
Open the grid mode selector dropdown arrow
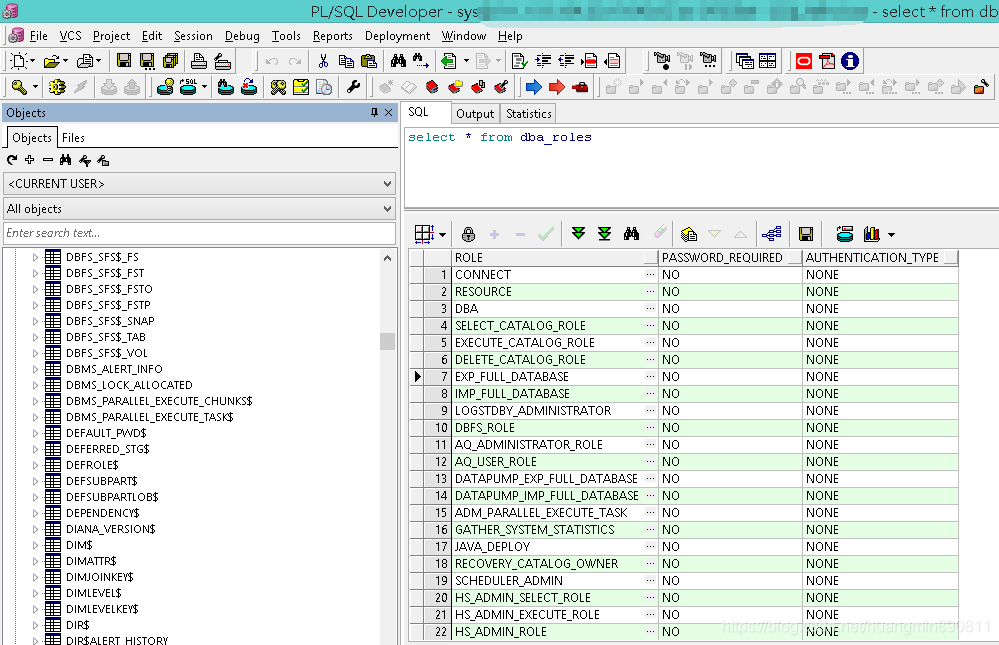[443, 235]
